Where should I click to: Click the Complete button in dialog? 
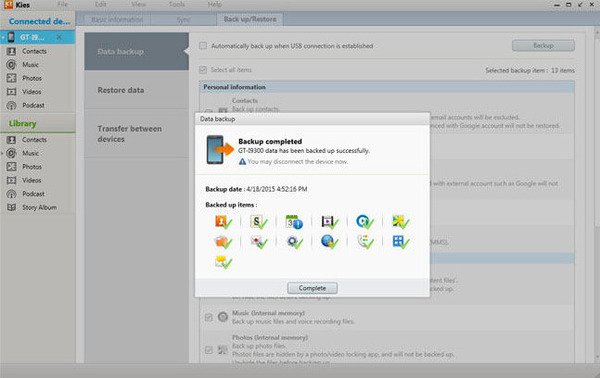[x=312, y=288]
